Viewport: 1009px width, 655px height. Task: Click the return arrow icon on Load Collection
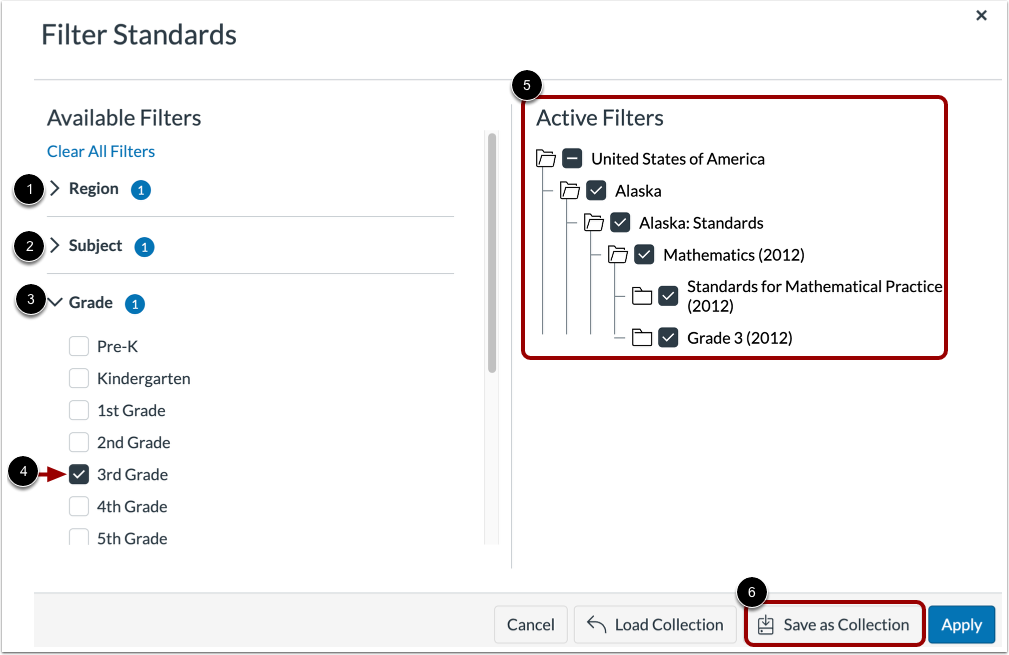coord(596,624)
